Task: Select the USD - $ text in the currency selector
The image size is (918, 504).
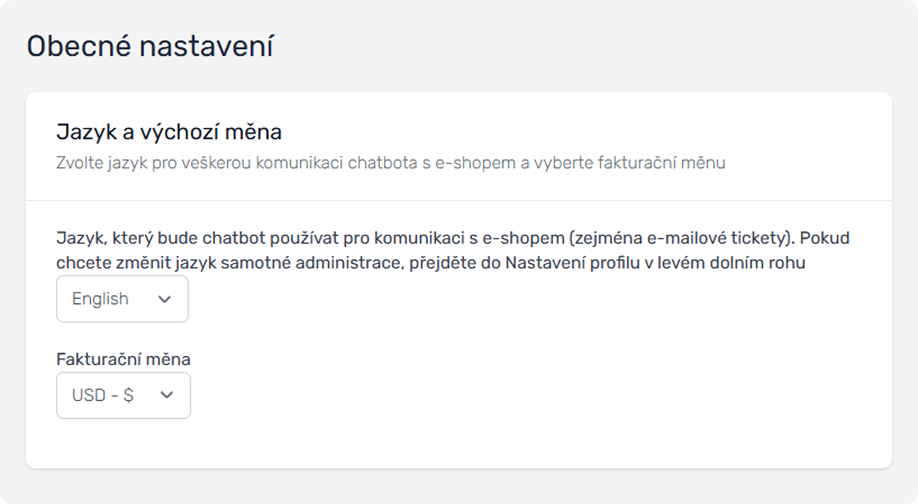Action: [x=102, y=395]
